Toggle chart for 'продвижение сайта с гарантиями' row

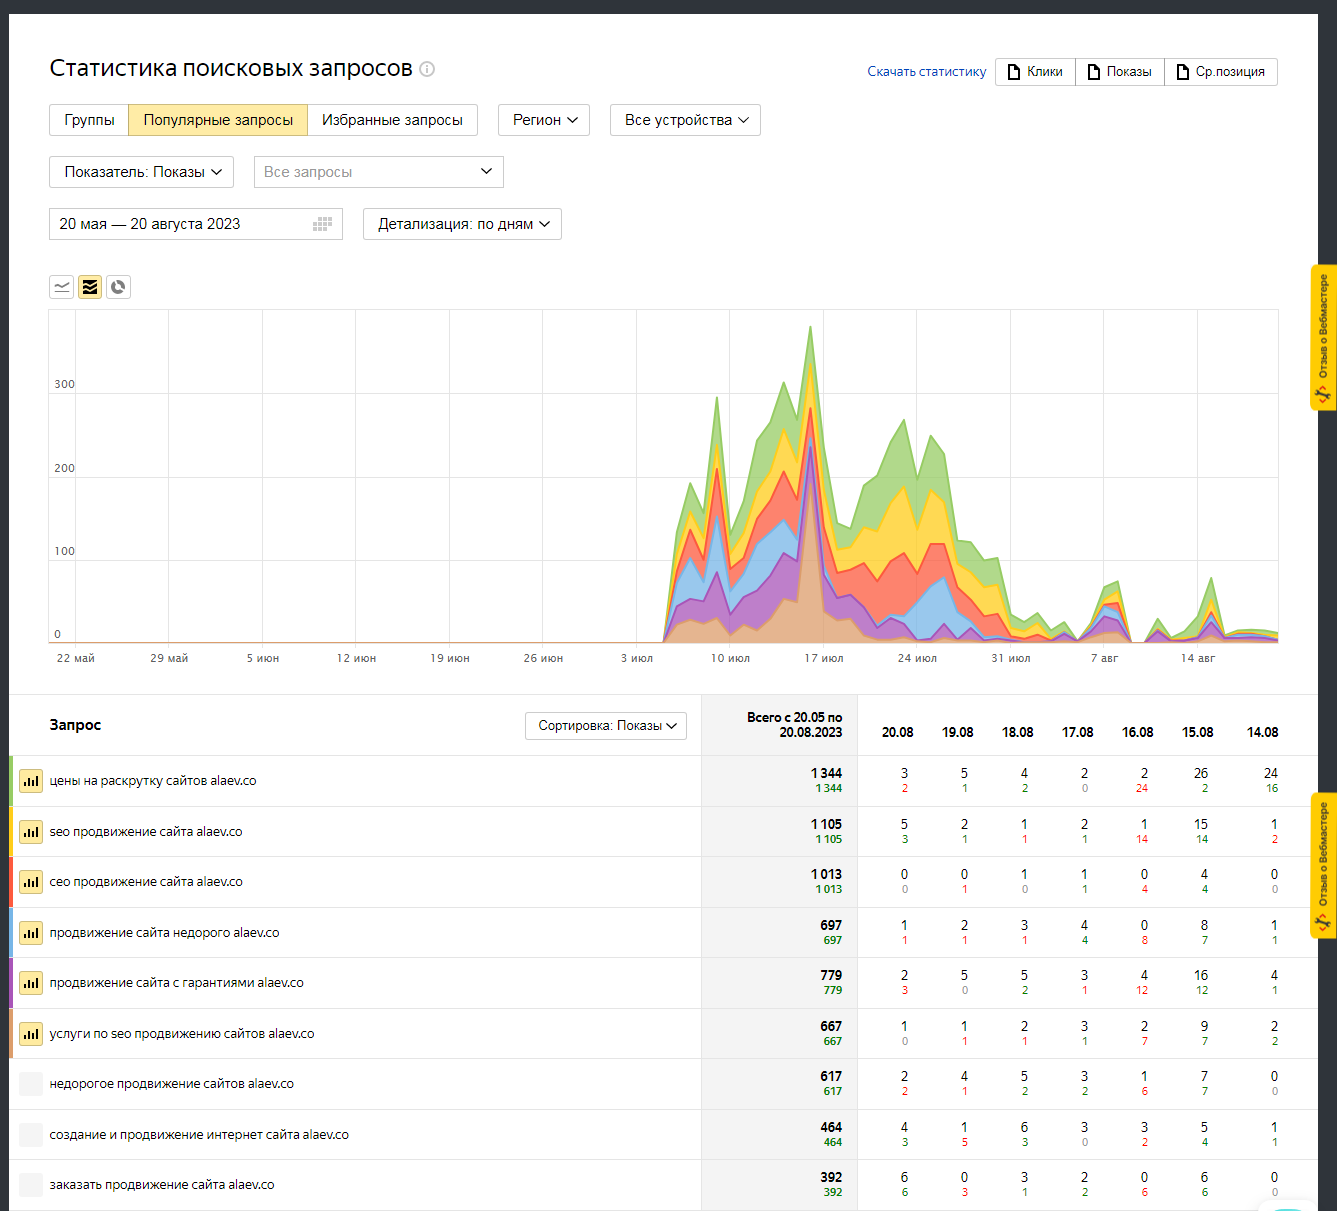31,983
